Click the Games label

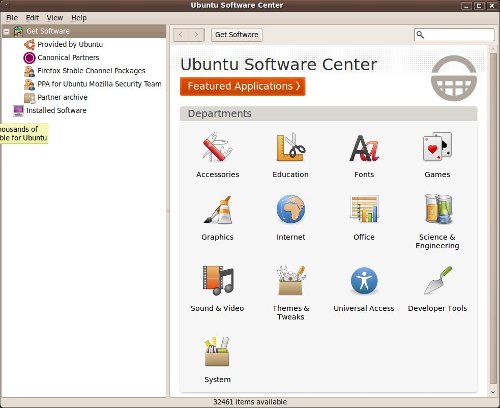(437, 174)
